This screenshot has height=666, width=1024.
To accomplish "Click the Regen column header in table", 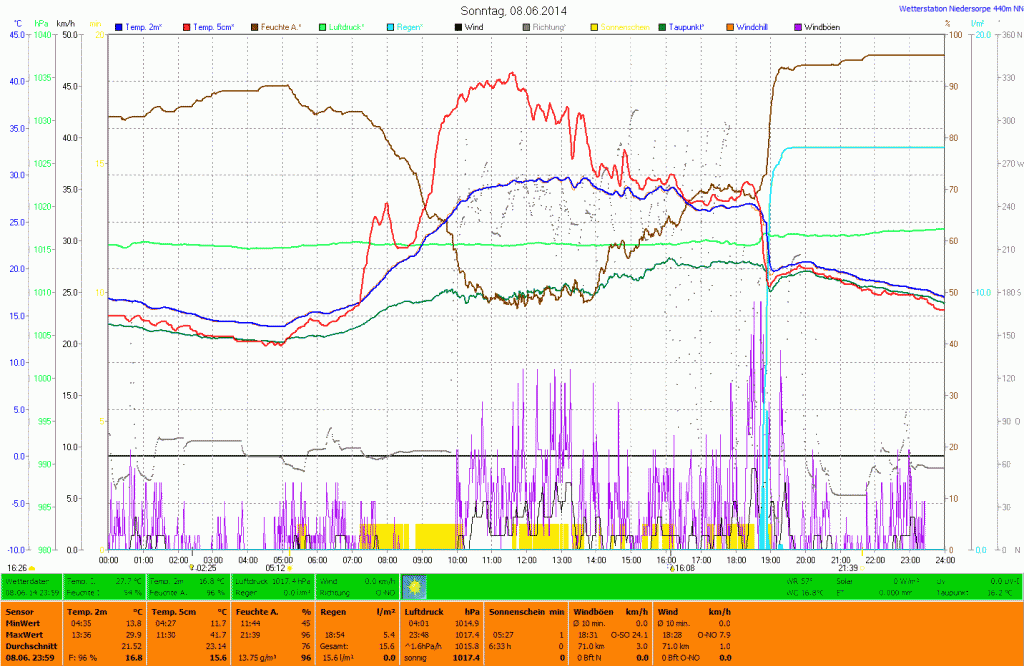I will (333, 610).
